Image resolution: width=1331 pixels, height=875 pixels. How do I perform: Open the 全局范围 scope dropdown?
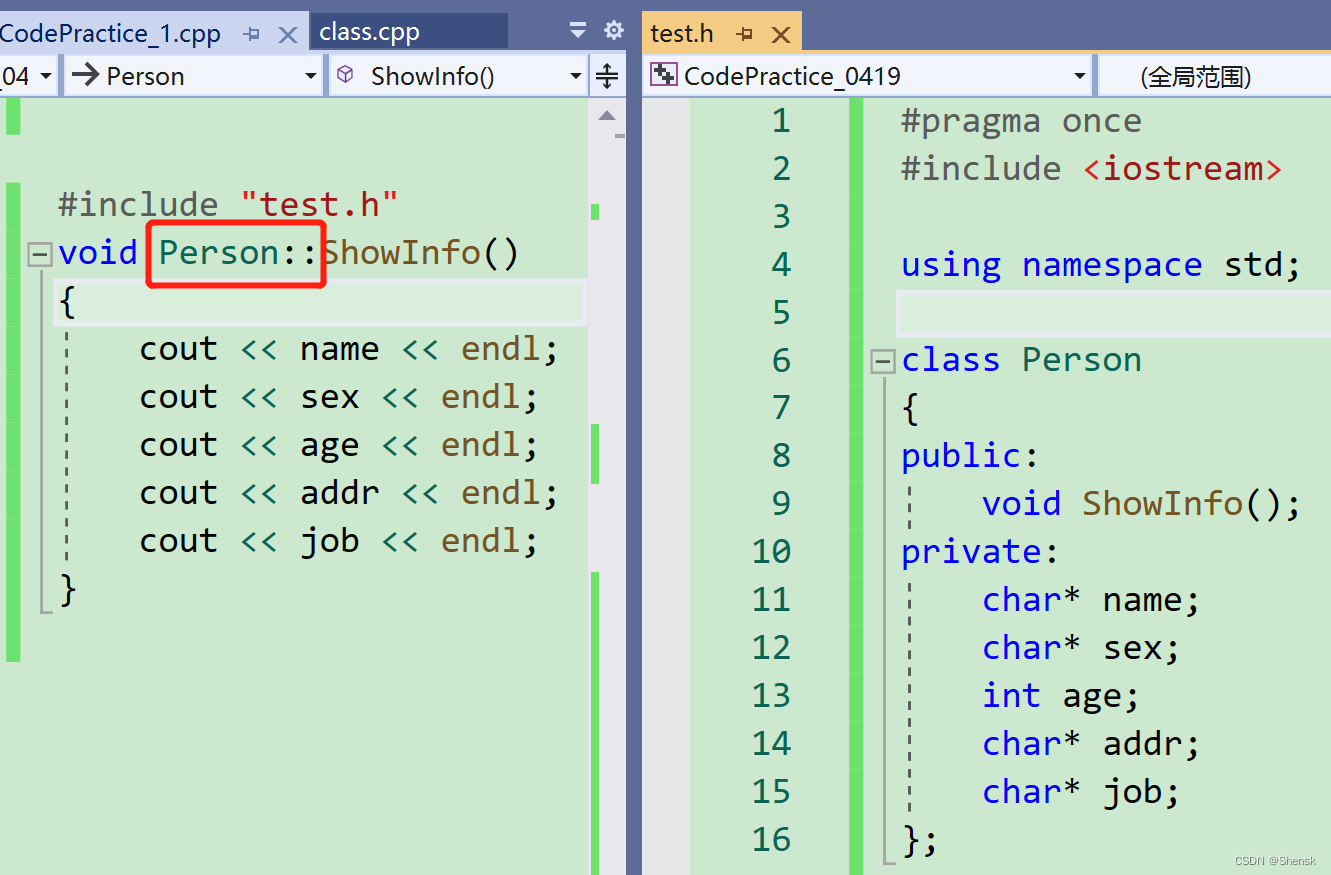click(1215, 76)
